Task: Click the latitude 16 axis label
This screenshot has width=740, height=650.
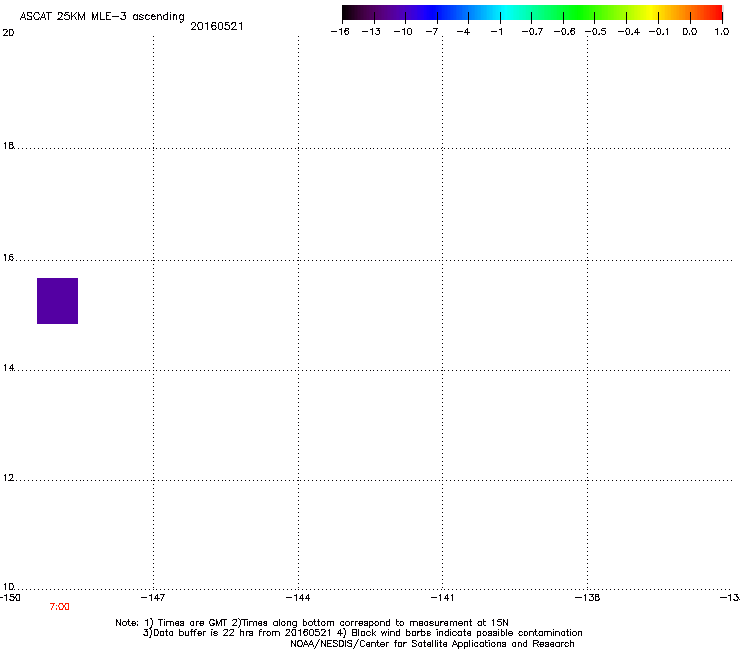Action: (x=8, y=257)
